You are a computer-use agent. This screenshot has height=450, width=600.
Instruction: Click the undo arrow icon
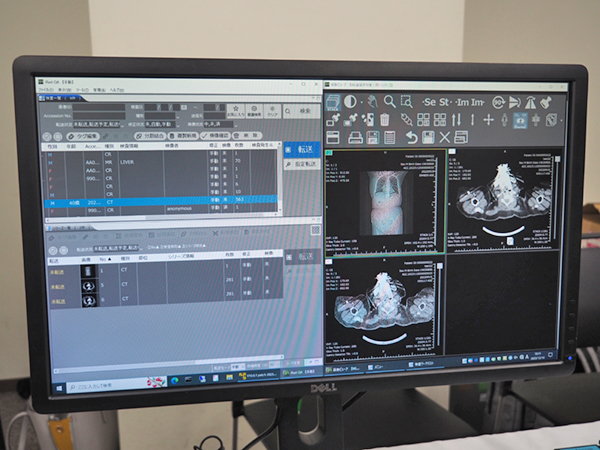(410, 137)
